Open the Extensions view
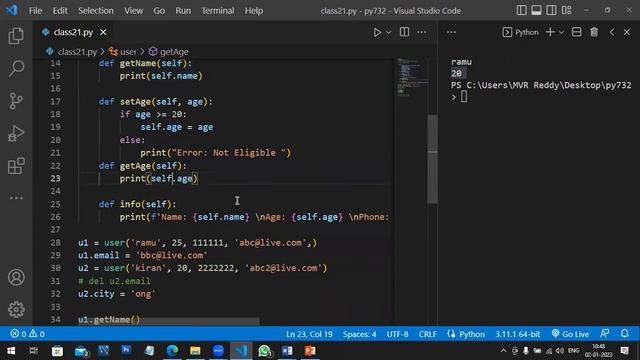This screenshot has height=360, width=640. click(16, 166)
